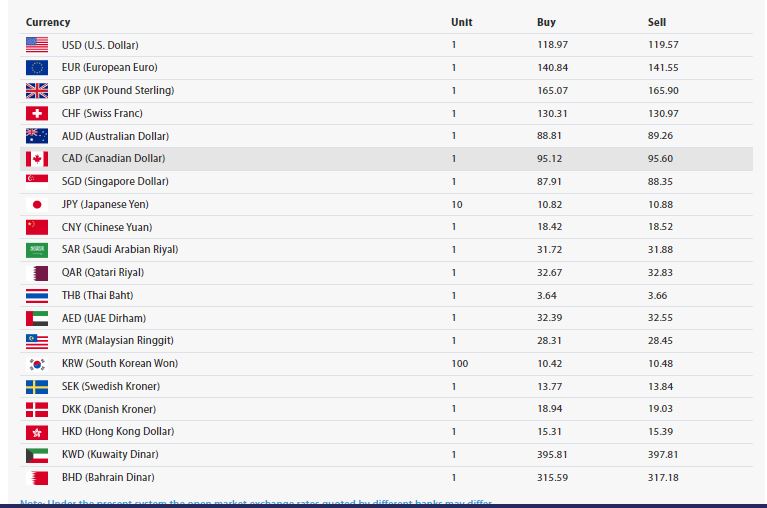Screen dimensions: 767x508
Task: Click the European Union flag icon
Action: click(x=37, y=68)
